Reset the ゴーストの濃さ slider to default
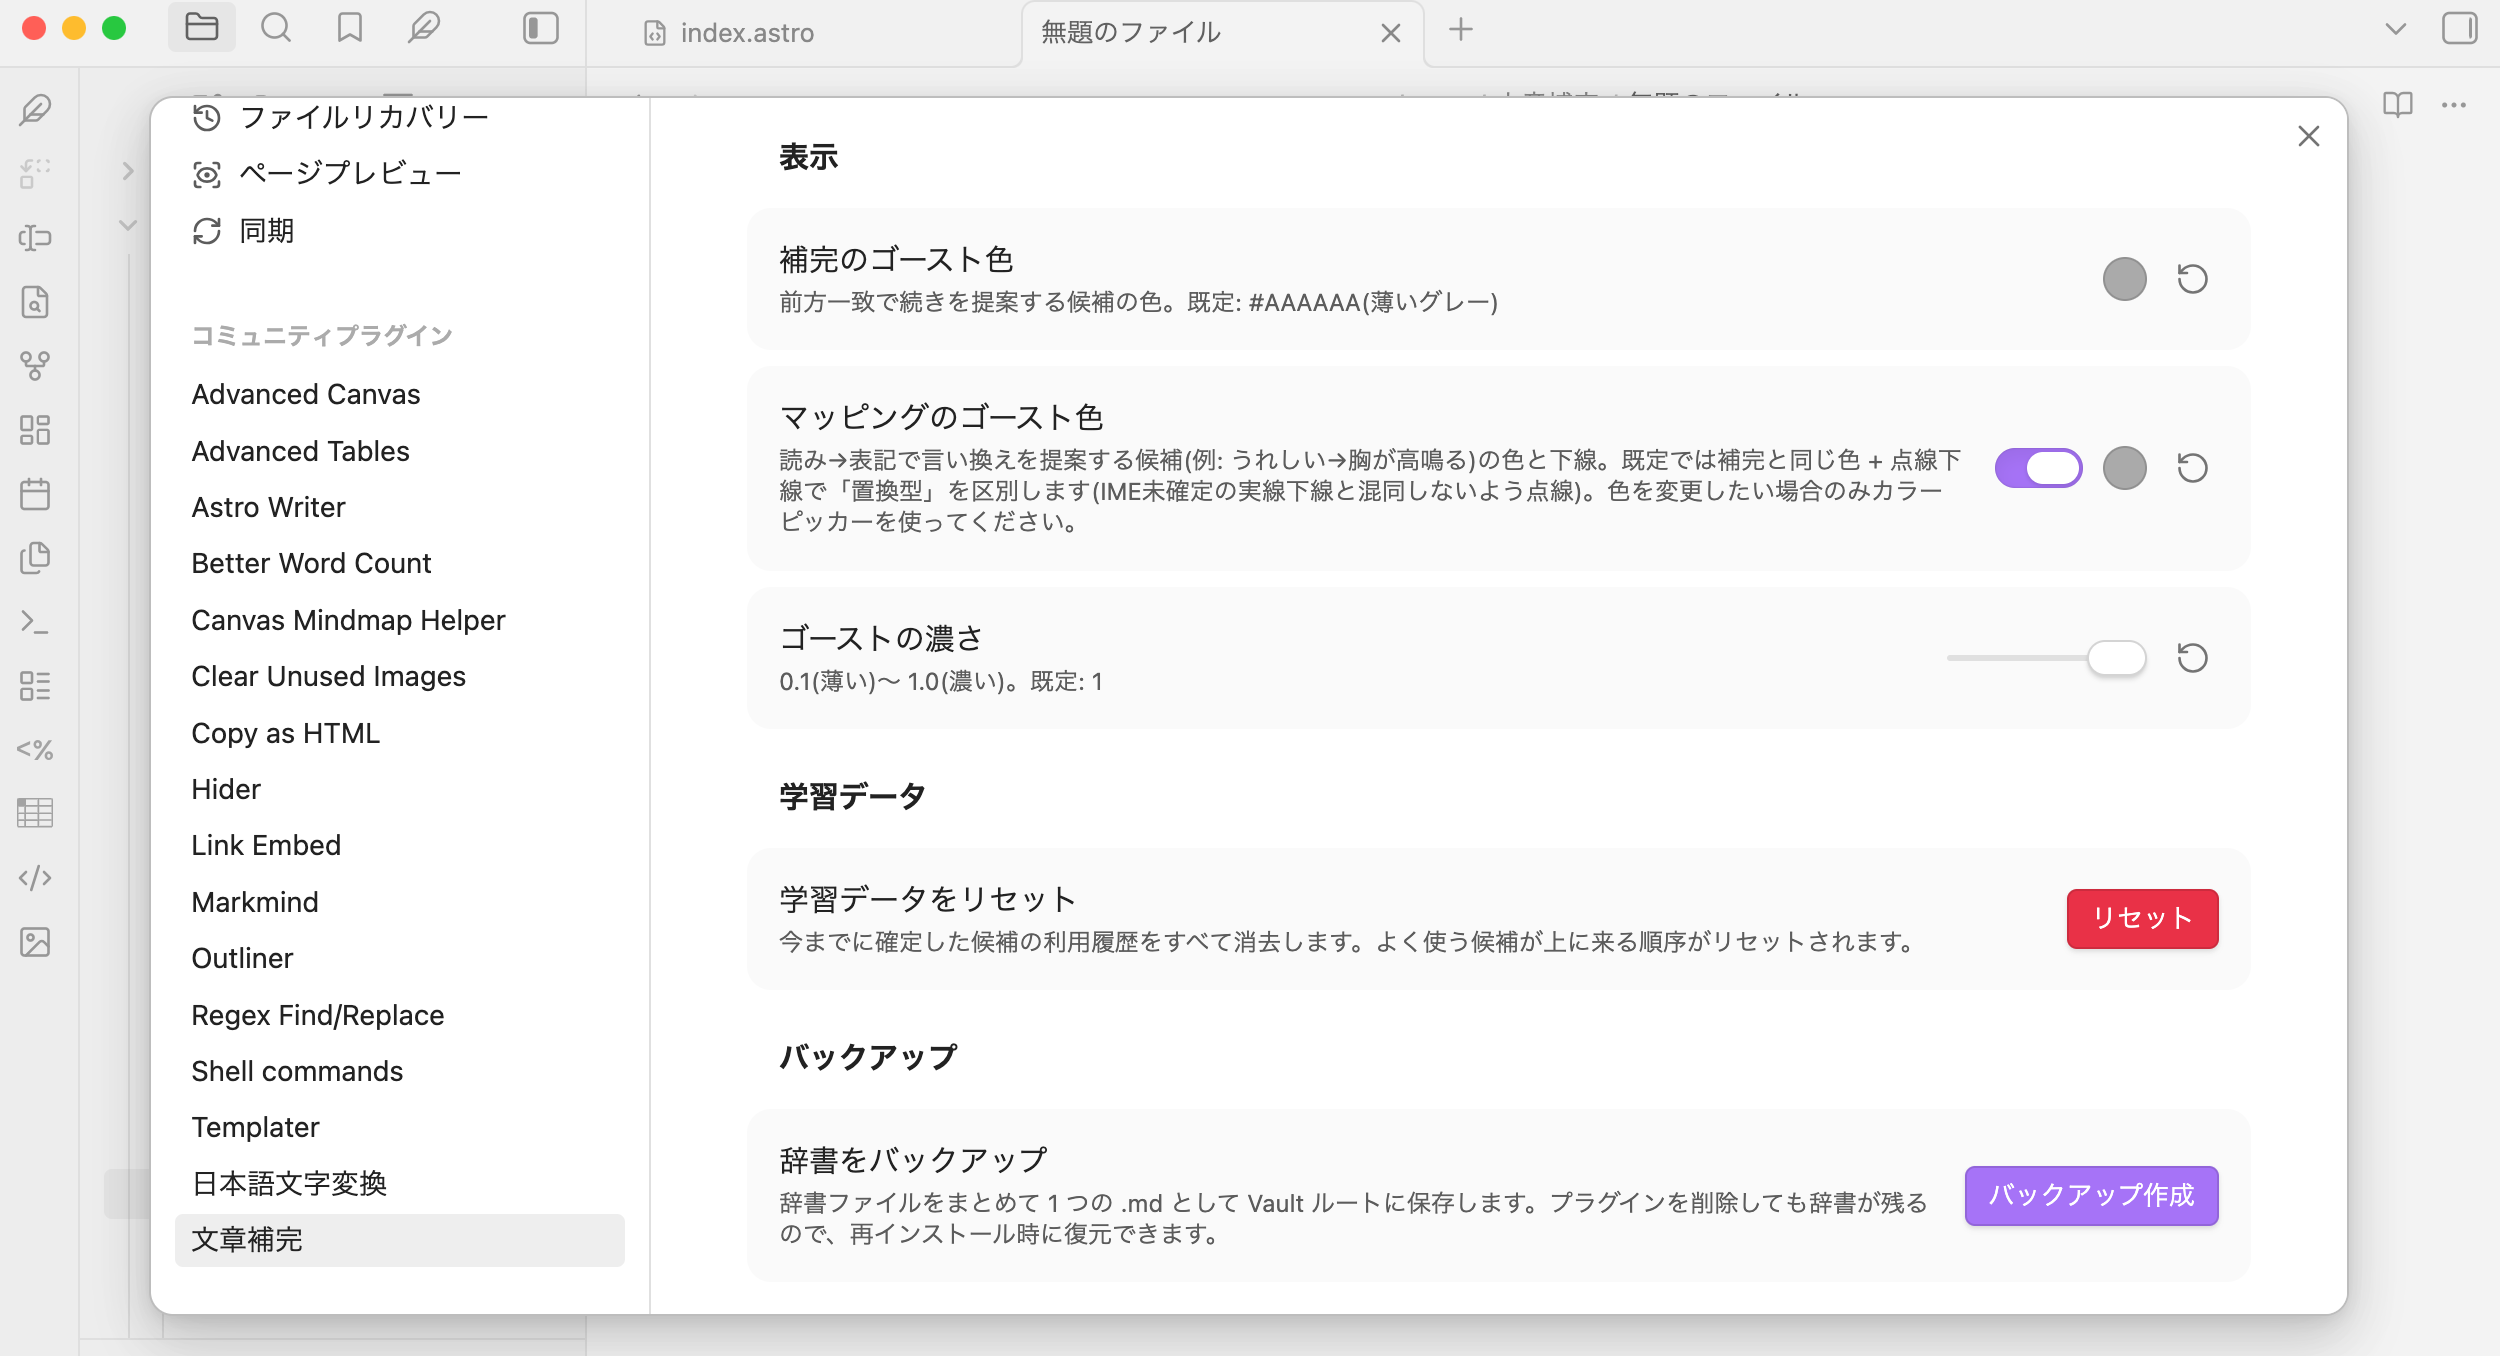This screenshot has height=1356, width=2500. pyautogui.click(x=2192, y=657)
